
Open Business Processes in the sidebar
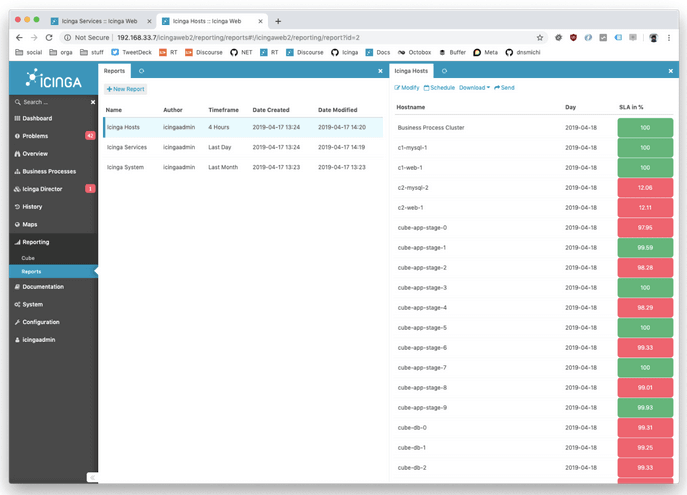[x=53, y=171]
